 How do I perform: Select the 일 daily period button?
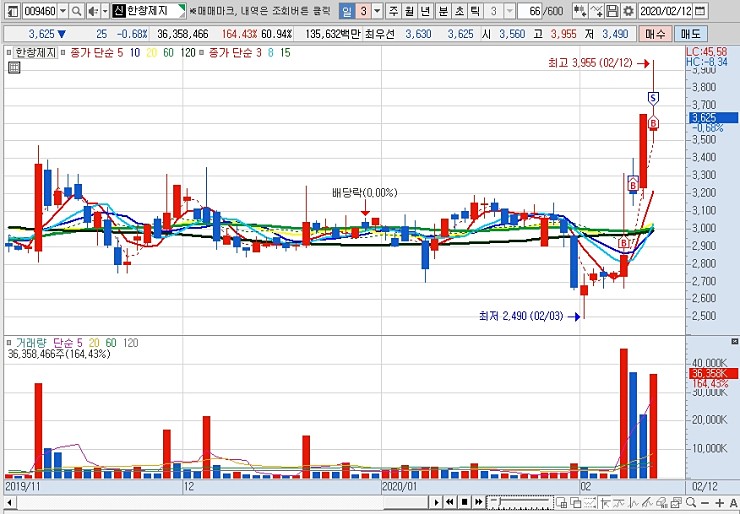click(347, 11)
